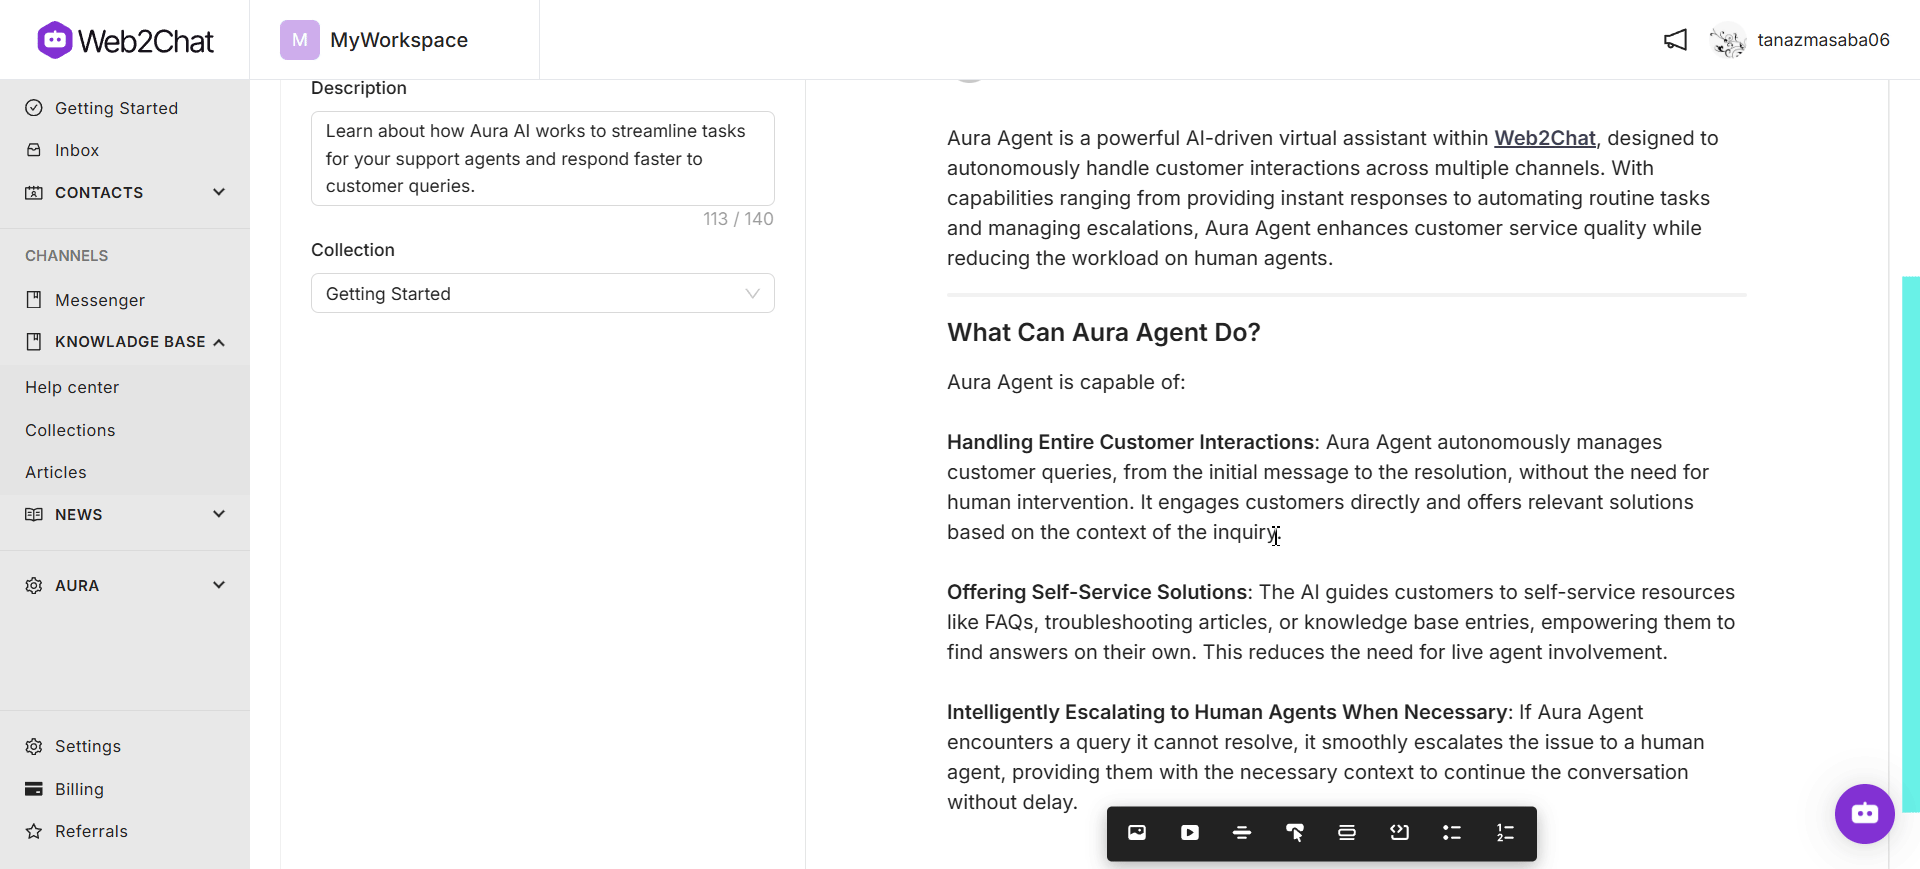
Task: Click the MyWorkspace M badge
Action: coord(300,40)
